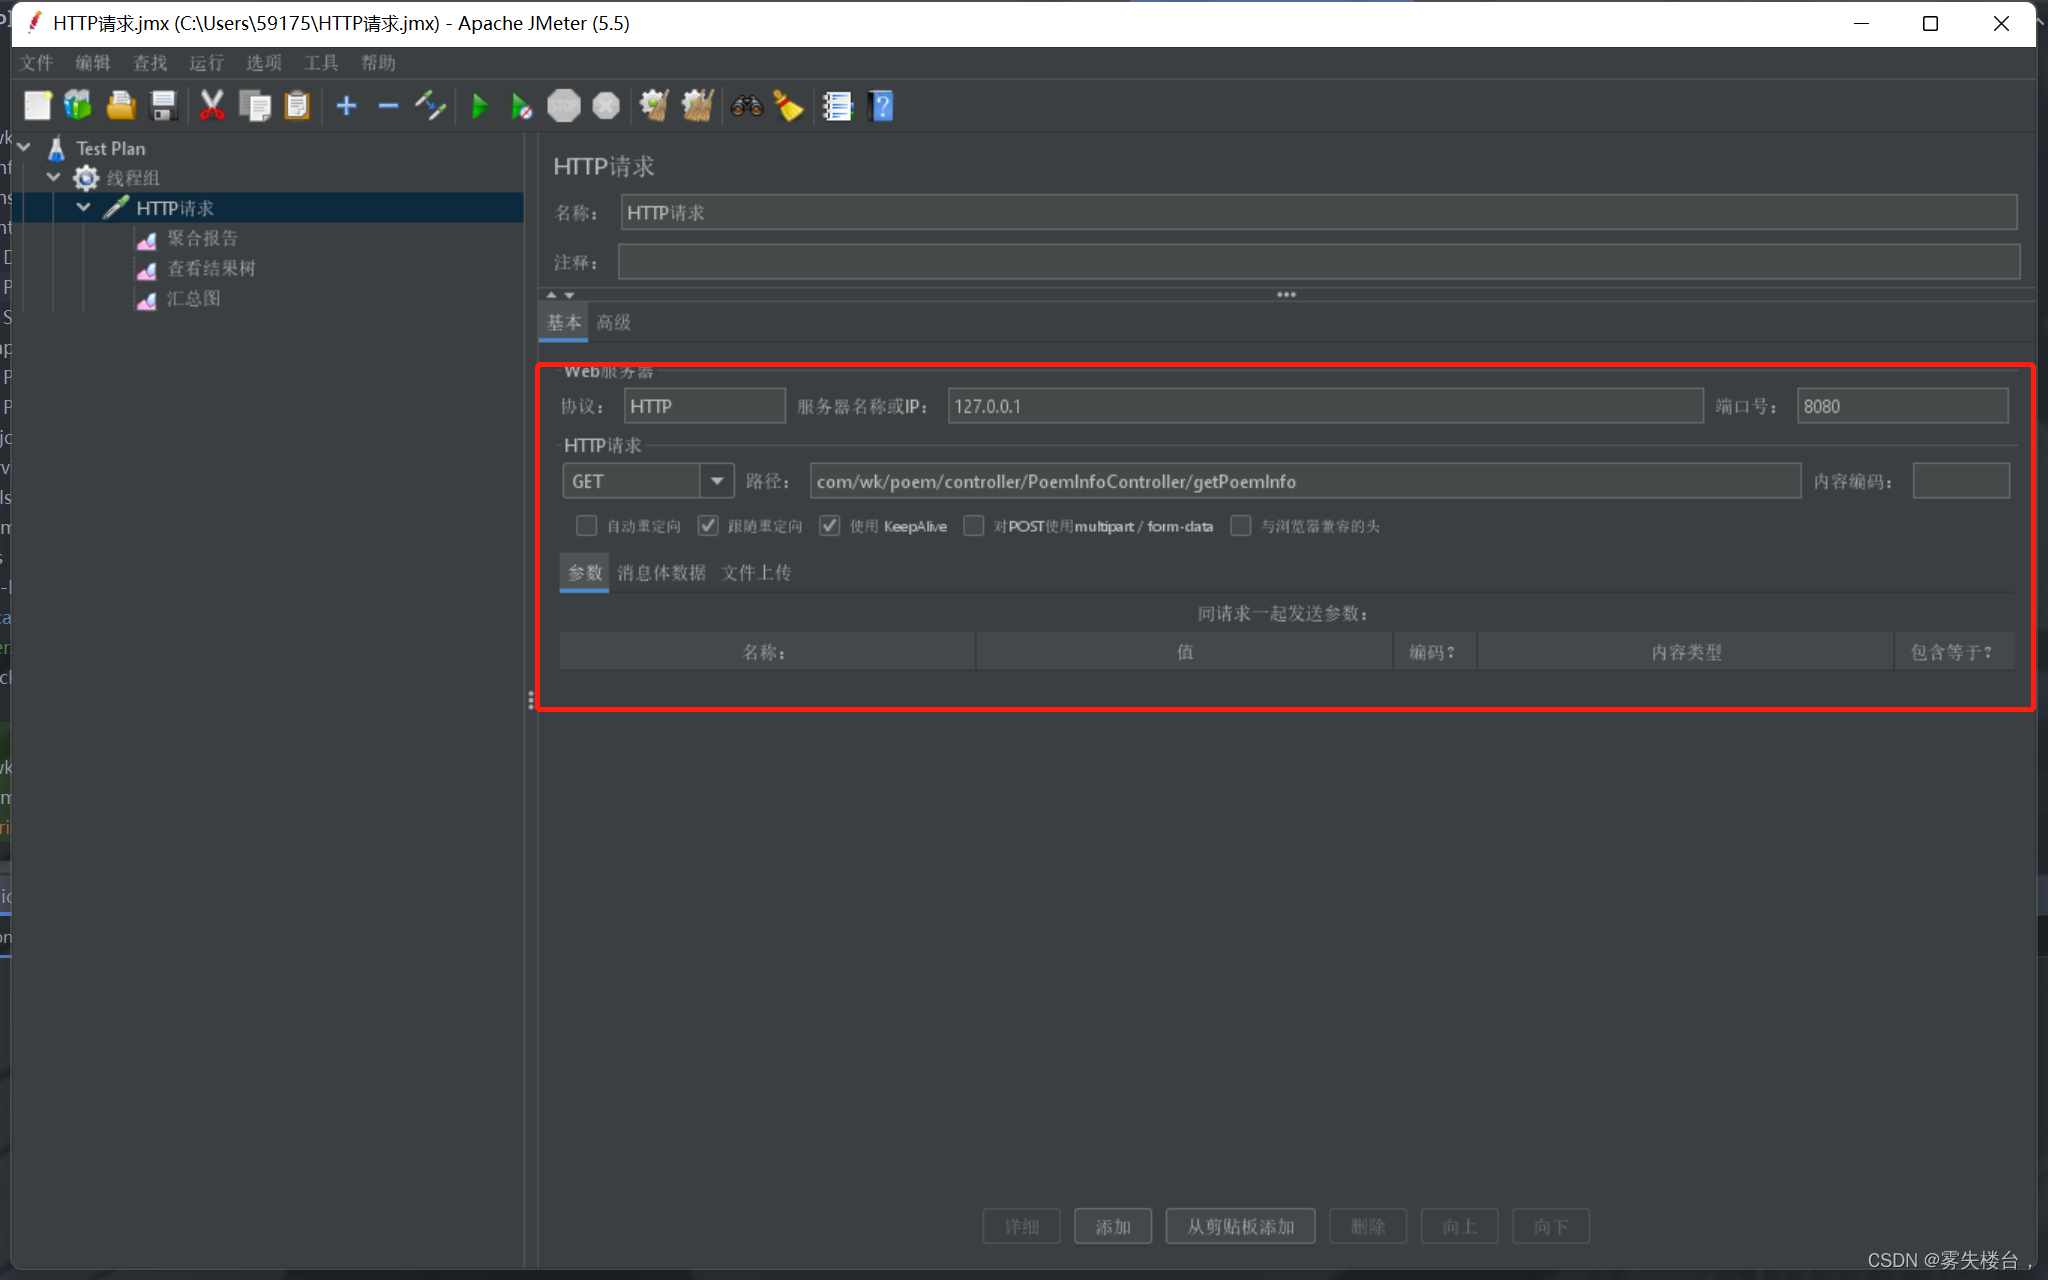Select 聚合报告 listener in tree
Image resolution: width=2048 pixels, height=1280 pixels.
coord(202,238)
